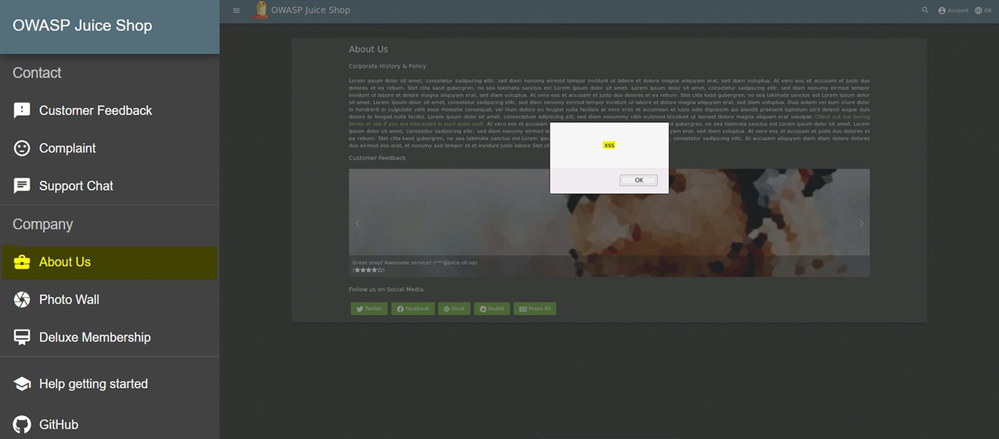Image resolution: width=999 pixels, height=439 pixels.
Task: Click the GitHub octocat icon
Action: 22,424
